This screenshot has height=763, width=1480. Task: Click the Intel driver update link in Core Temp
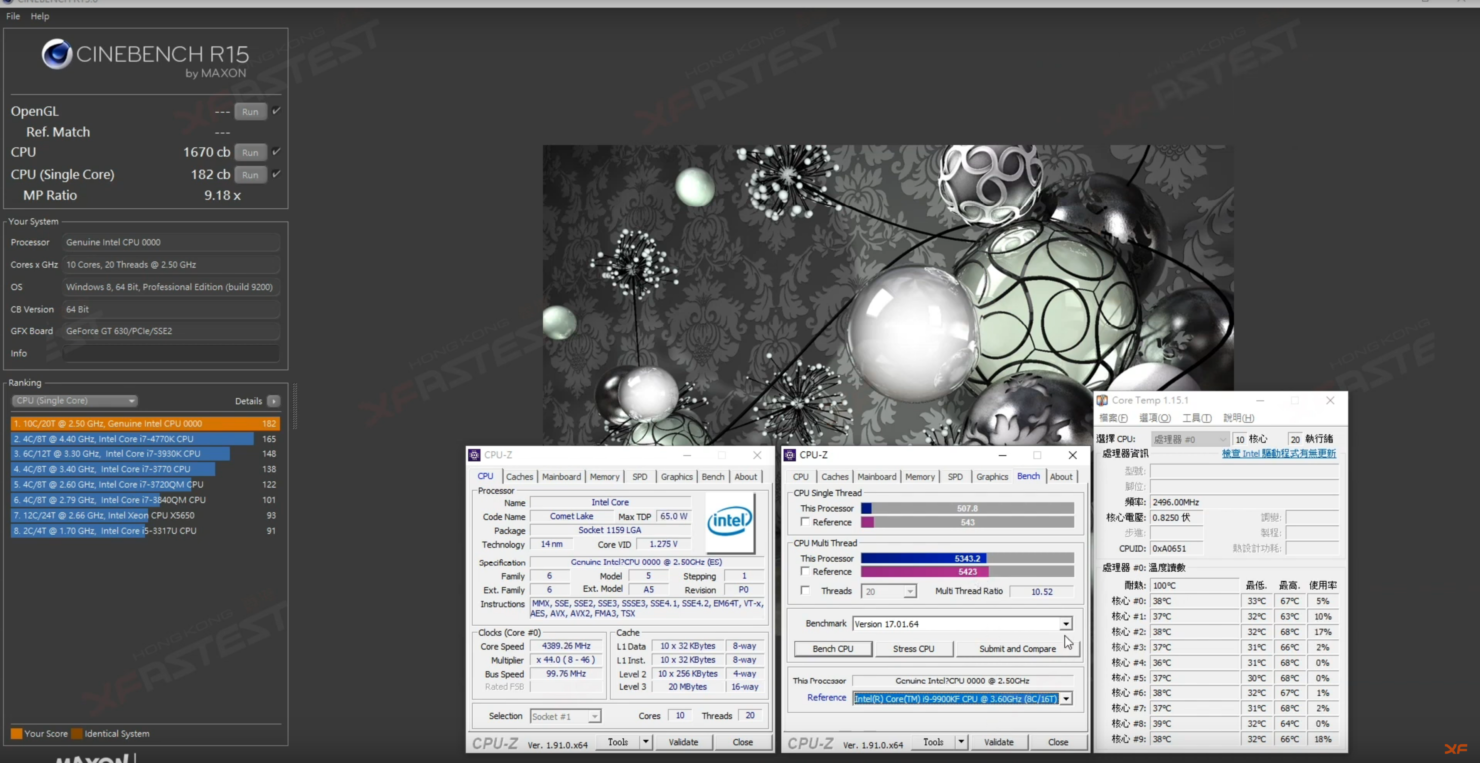pos(1278,454)
